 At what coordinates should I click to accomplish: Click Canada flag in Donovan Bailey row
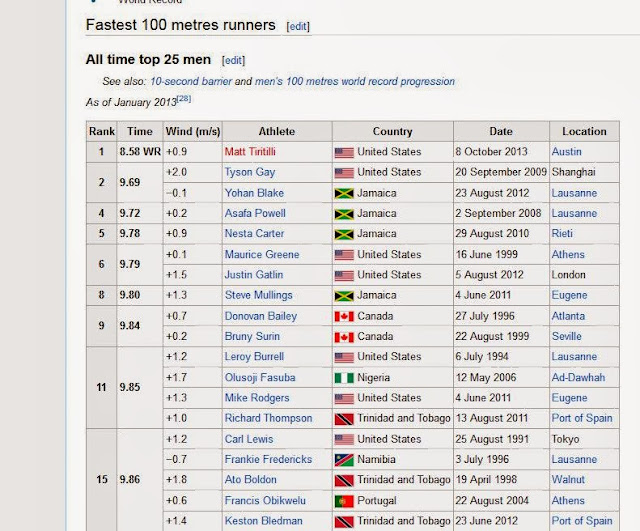click(344, 317)
